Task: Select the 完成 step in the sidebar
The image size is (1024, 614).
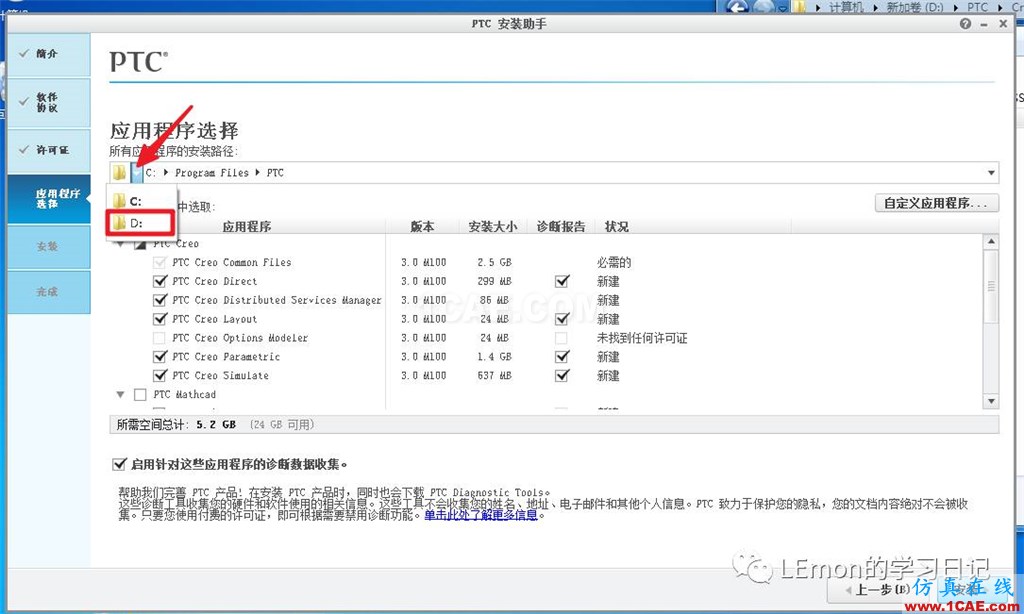Action: 49,292
